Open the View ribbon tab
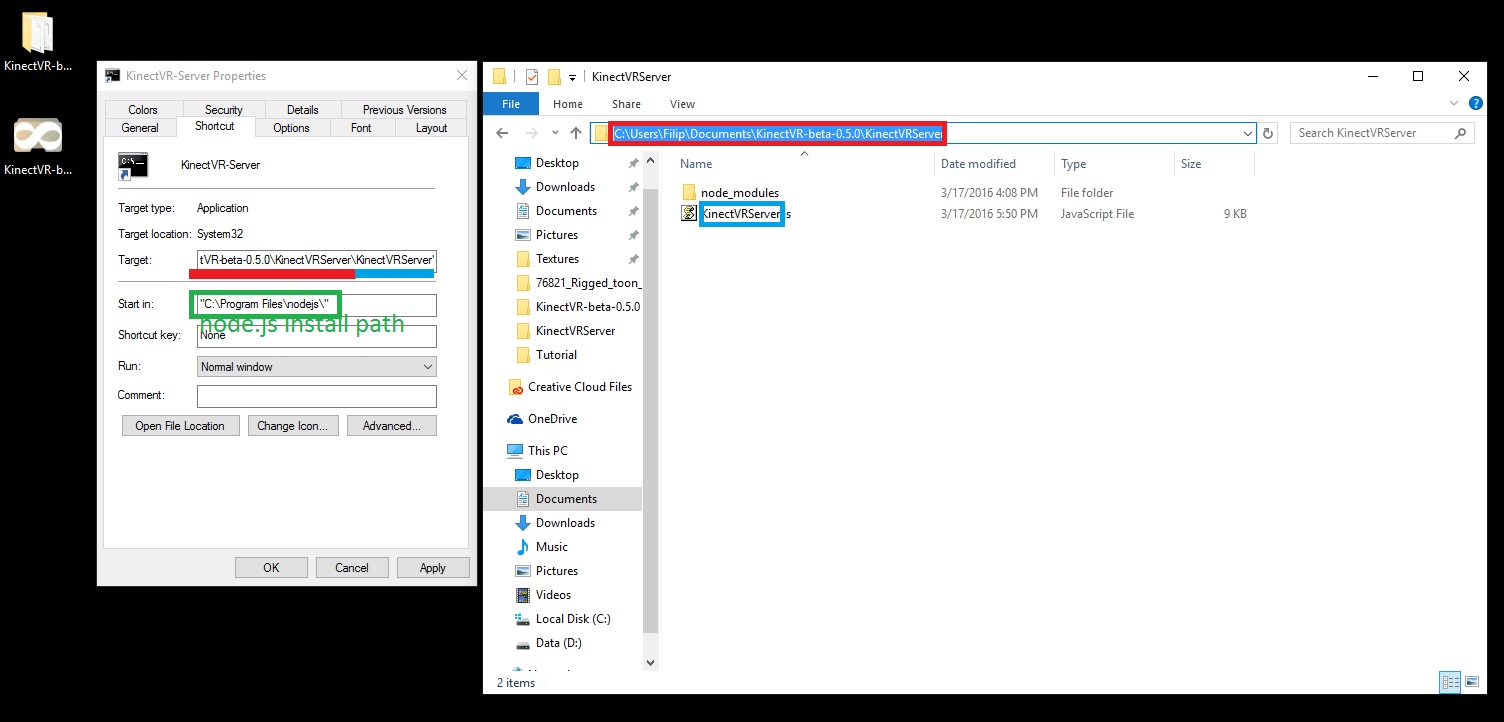Image resolution: width=1504 pixels, height=722 pixels. (682, 104)
